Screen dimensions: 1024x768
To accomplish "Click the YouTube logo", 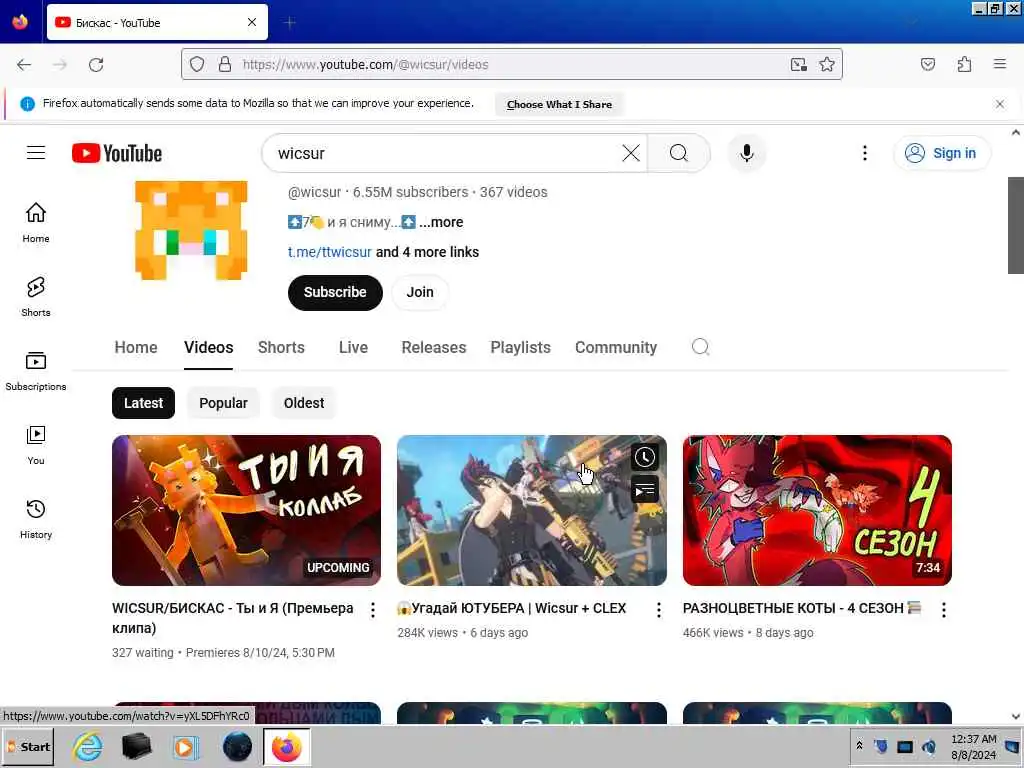I will 117,153.
